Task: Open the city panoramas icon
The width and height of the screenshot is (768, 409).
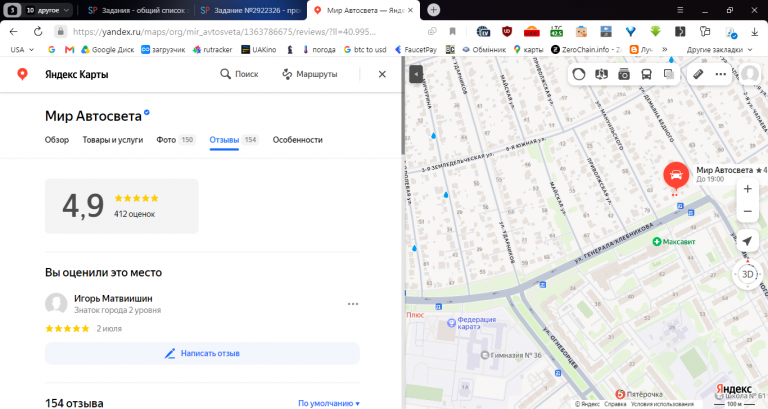Action: point(601,74)
